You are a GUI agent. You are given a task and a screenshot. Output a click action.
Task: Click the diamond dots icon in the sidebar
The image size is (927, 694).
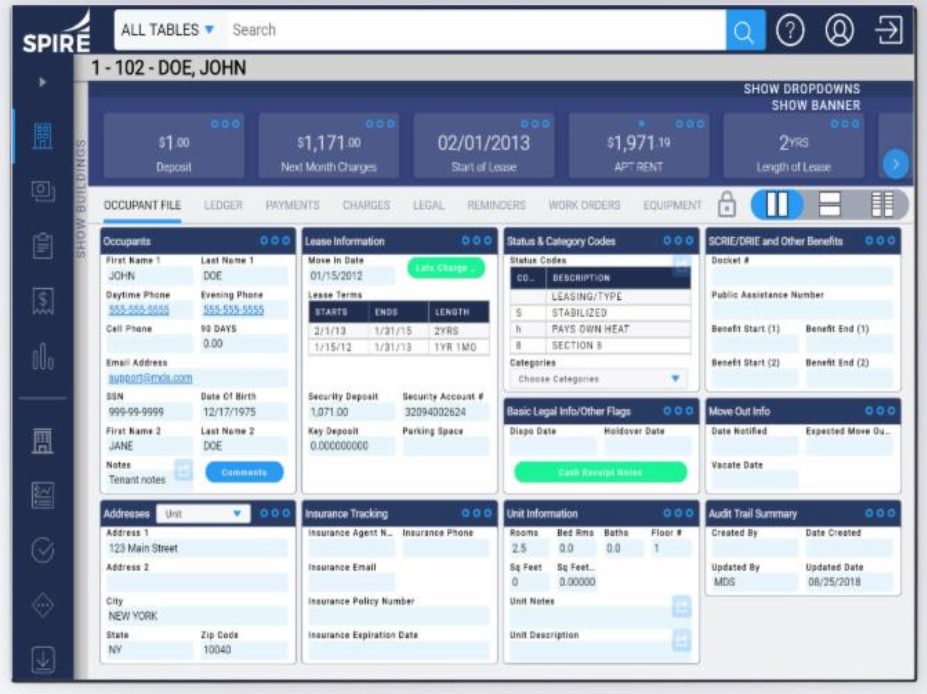tap(43, 605)
